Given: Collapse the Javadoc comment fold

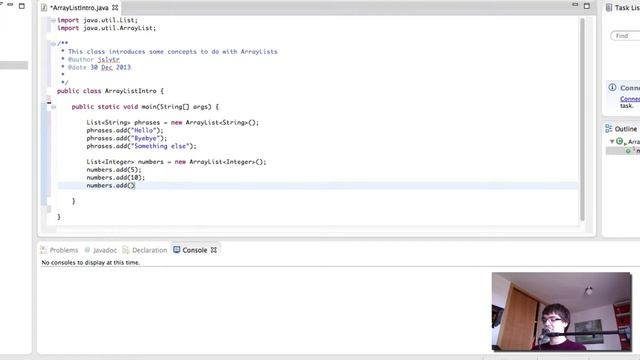Looking at the screenshot, I should (x=53, y=44).
